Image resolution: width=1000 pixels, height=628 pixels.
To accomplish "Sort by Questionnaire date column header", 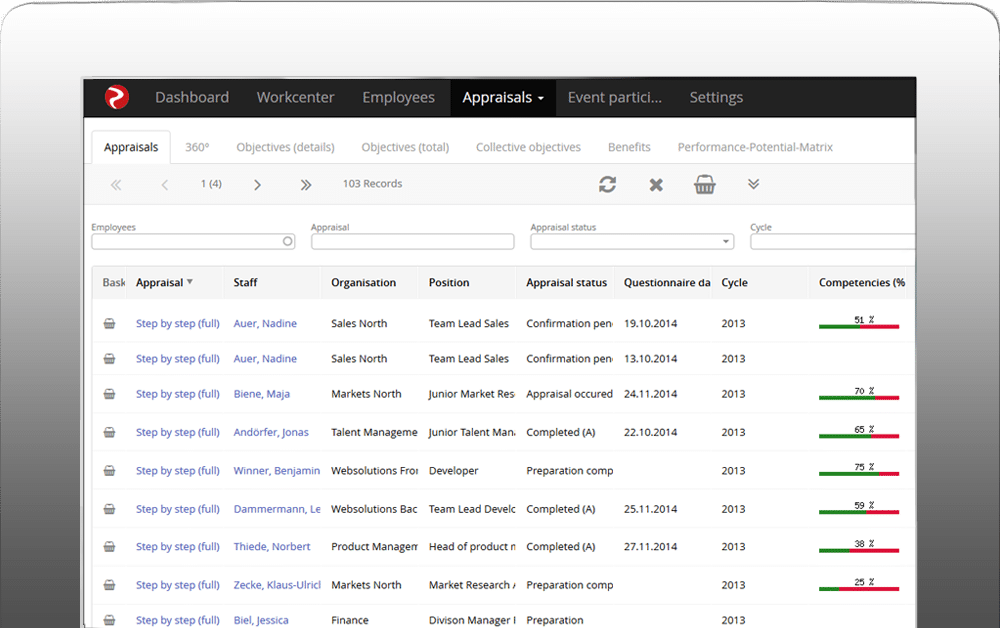I will 667,282.
